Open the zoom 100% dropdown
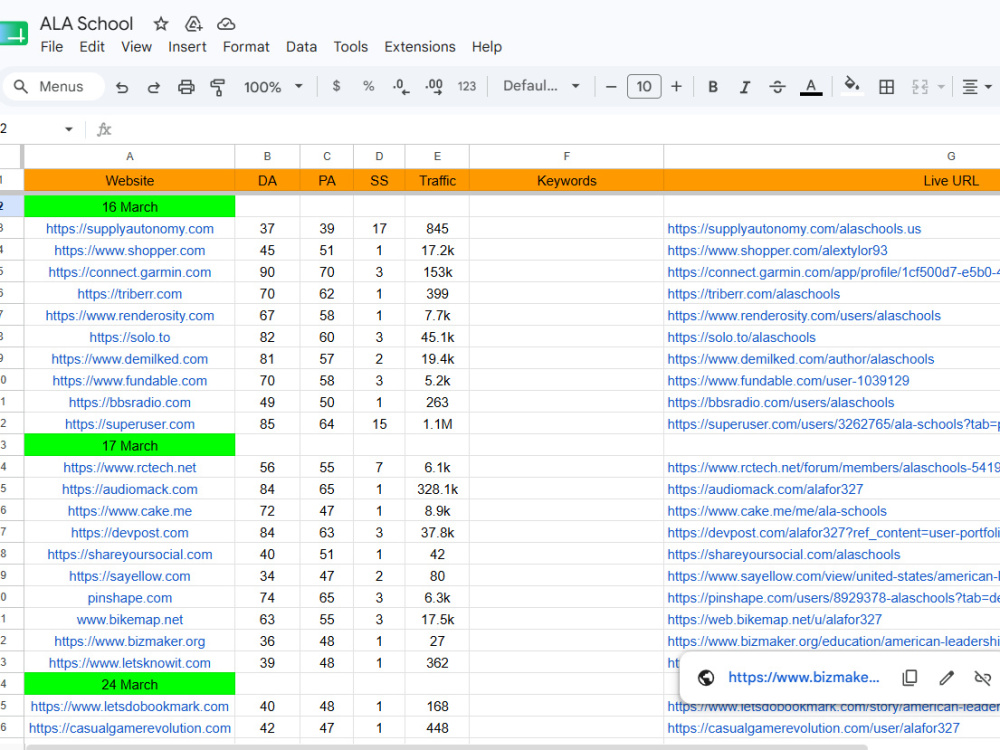Screen dimensions: 1000x750 tap(273, 87)
